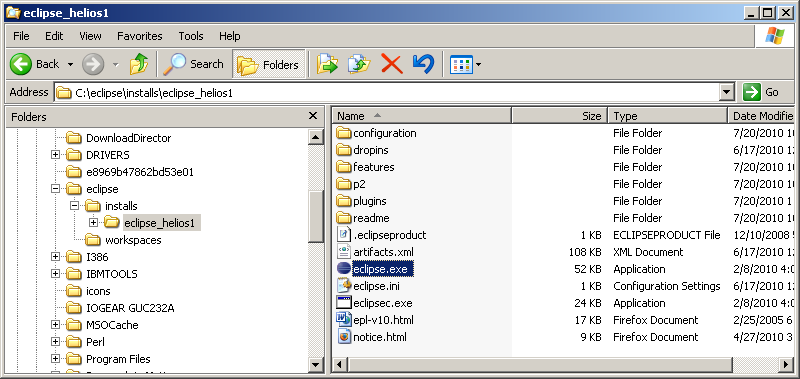Click the folder tree scroll-down arrow

coord(316,365)
